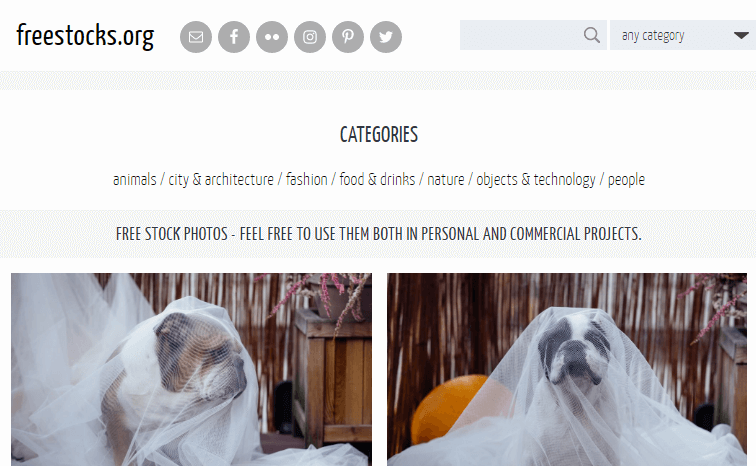Open the black-and-white bulldog veil photo
This screenshot has width=756, height=466.
pyautogui.click(x=567, y=370)
